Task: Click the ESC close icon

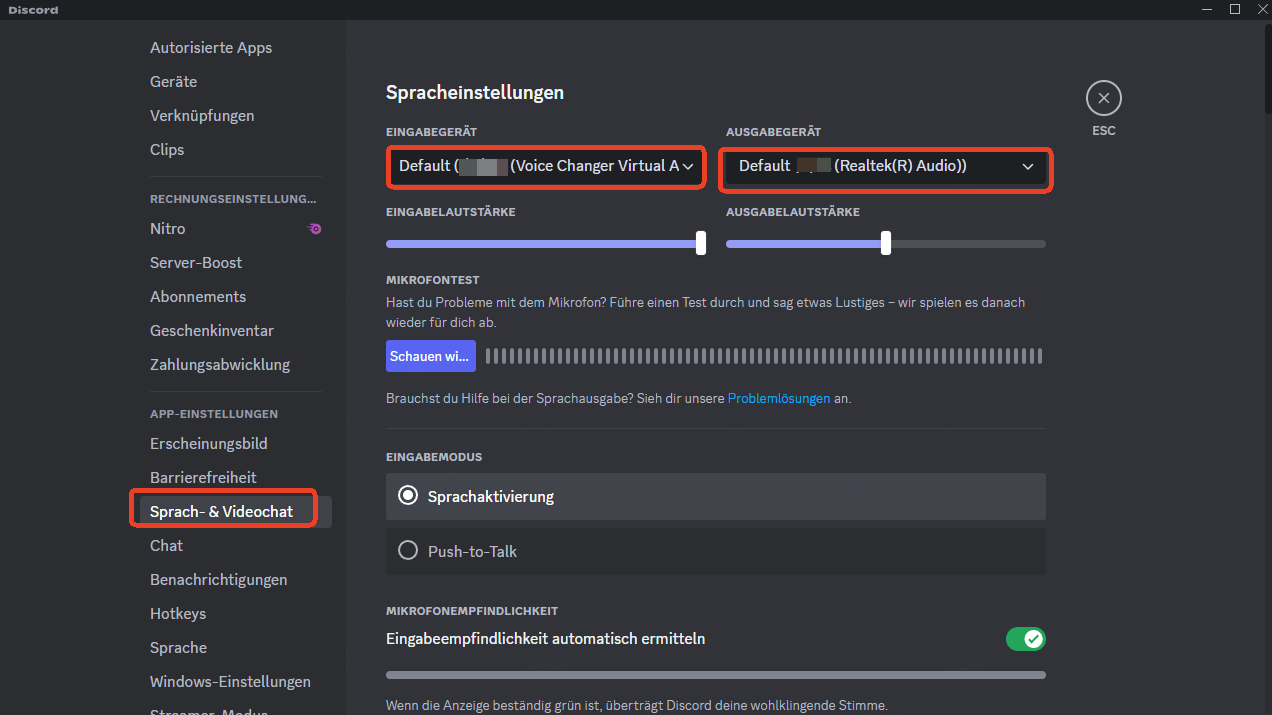Action: [1103, 97]
